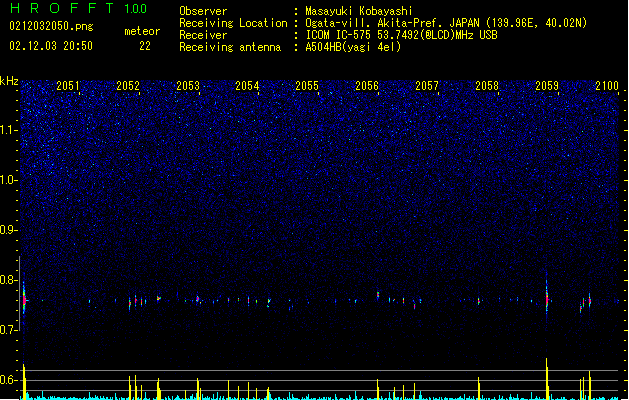Image resolution: width=629 pixels, height=400 pixels.
Task: Click the 2057 time axis marker
Action: coord(427,86)
